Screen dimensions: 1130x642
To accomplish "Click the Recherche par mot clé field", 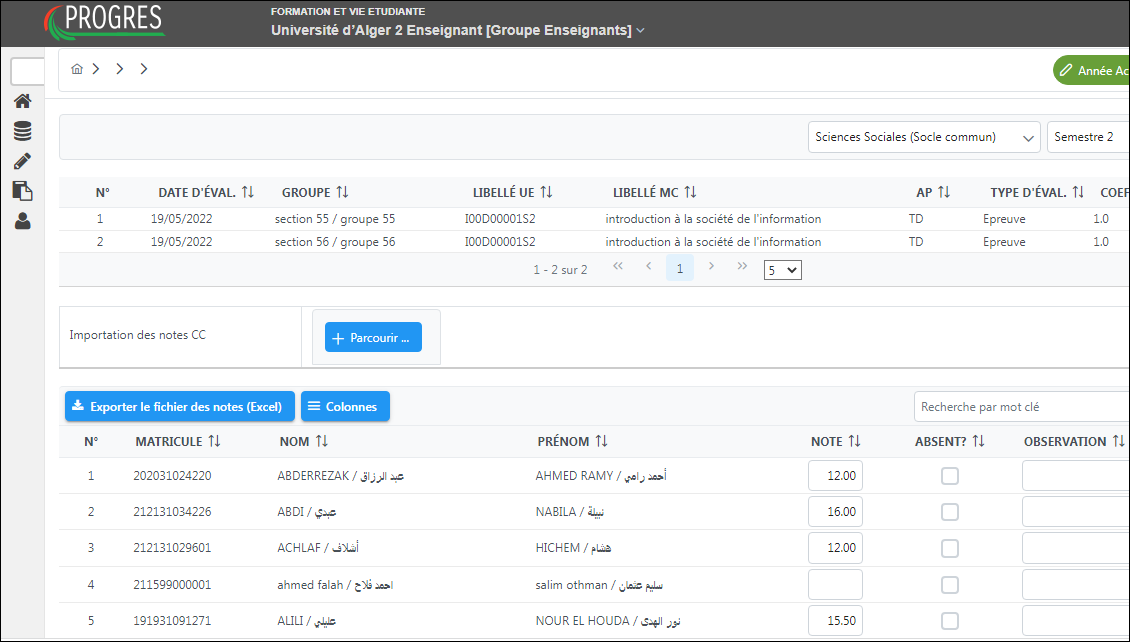I will pos(1020,407).
